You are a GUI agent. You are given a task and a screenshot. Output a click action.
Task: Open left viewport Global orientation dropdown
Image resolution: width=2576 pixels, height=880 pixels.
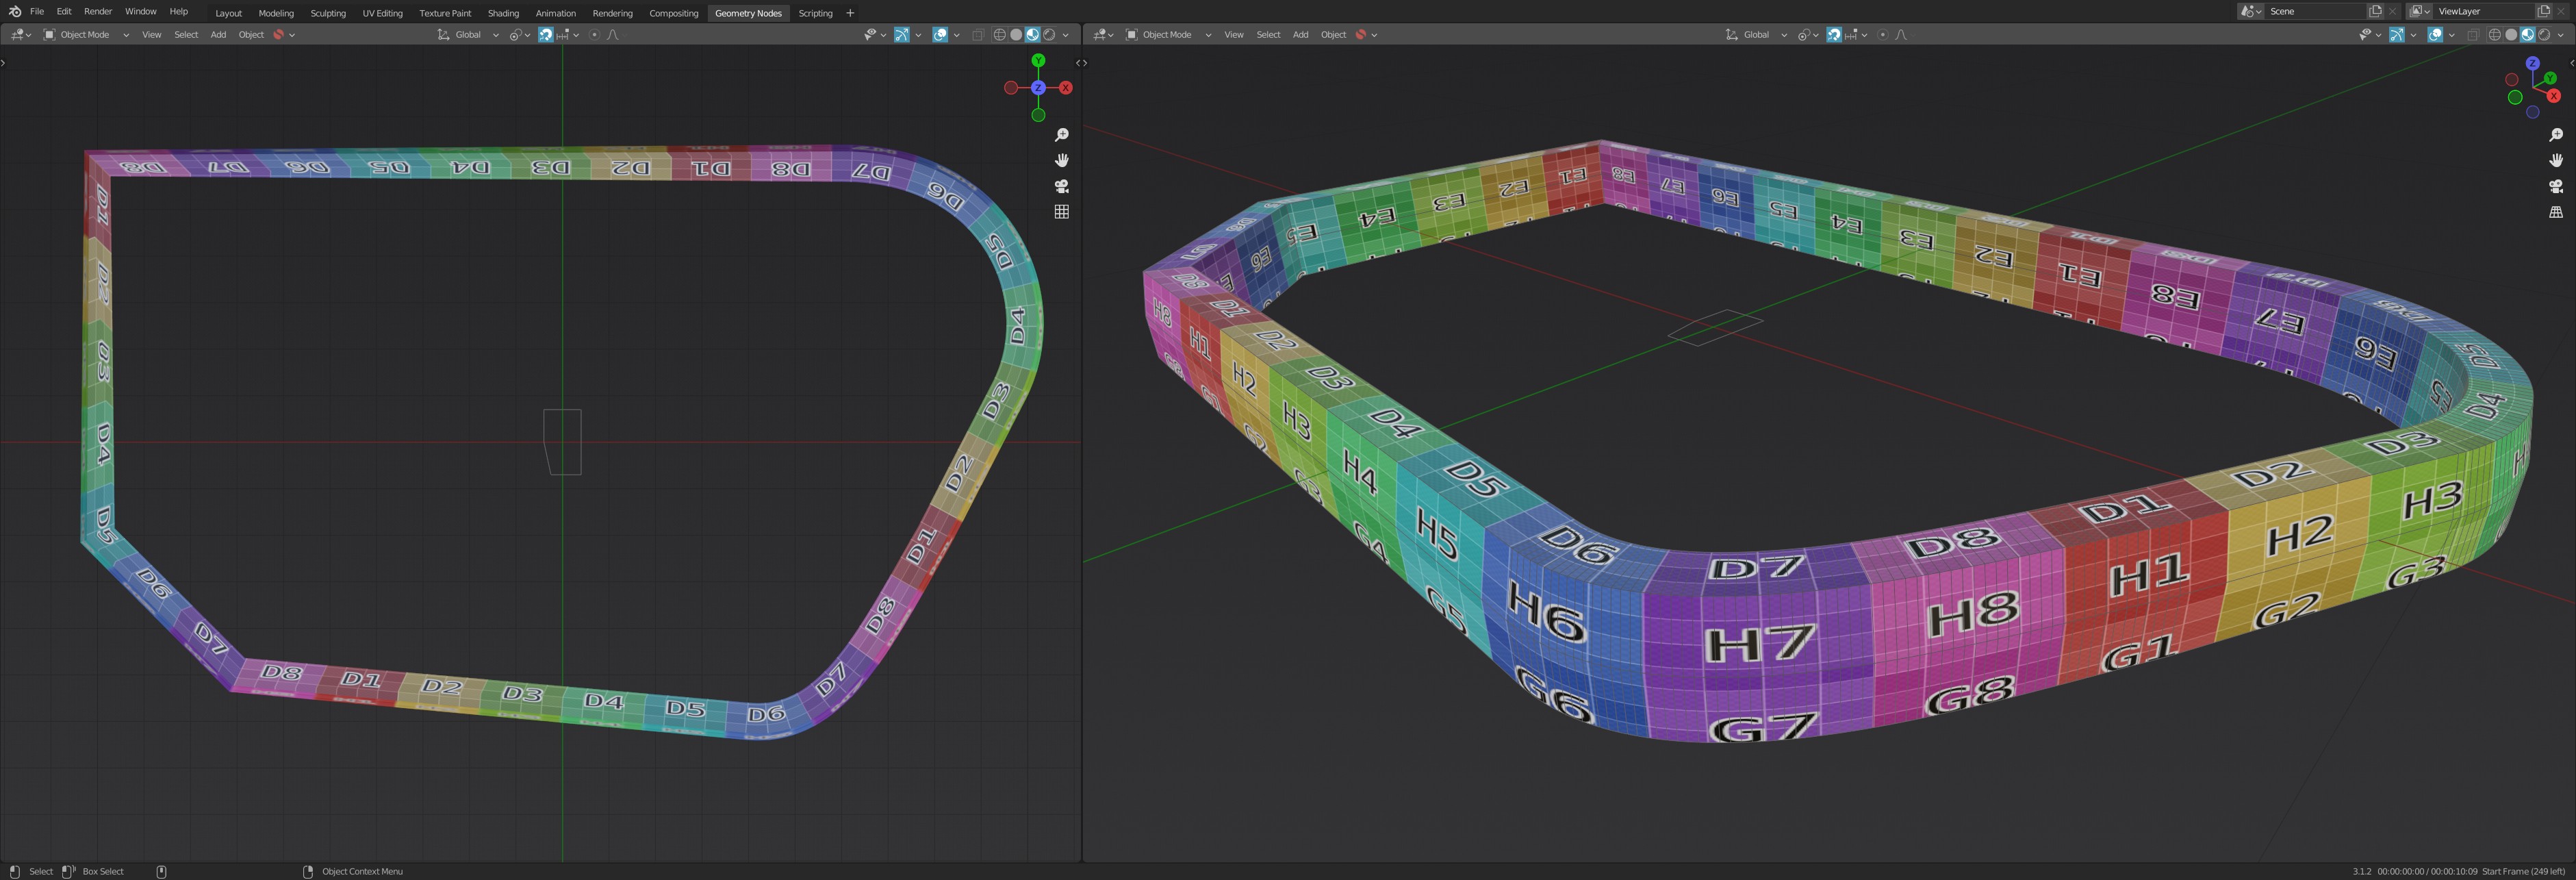point(468,35)
